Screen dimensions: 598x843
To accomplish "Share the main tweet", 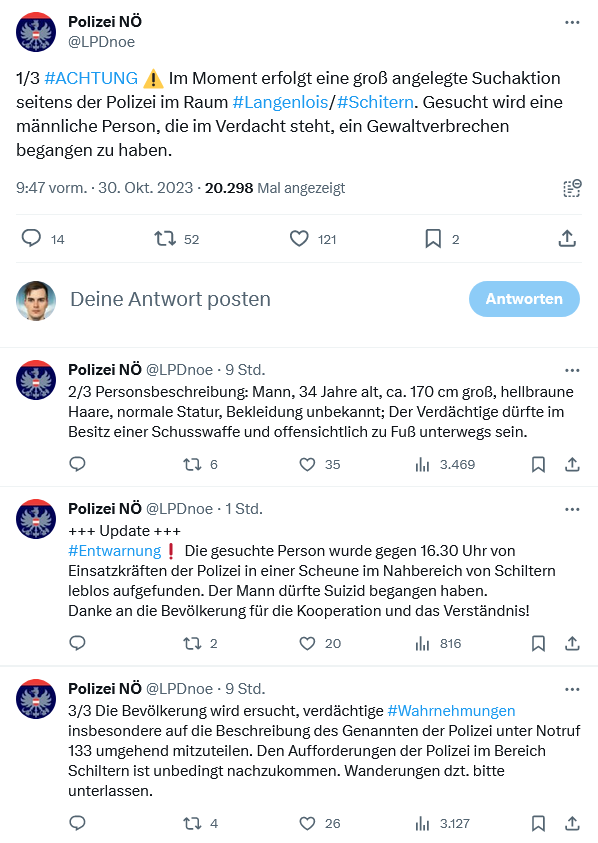I will point(567,239).
